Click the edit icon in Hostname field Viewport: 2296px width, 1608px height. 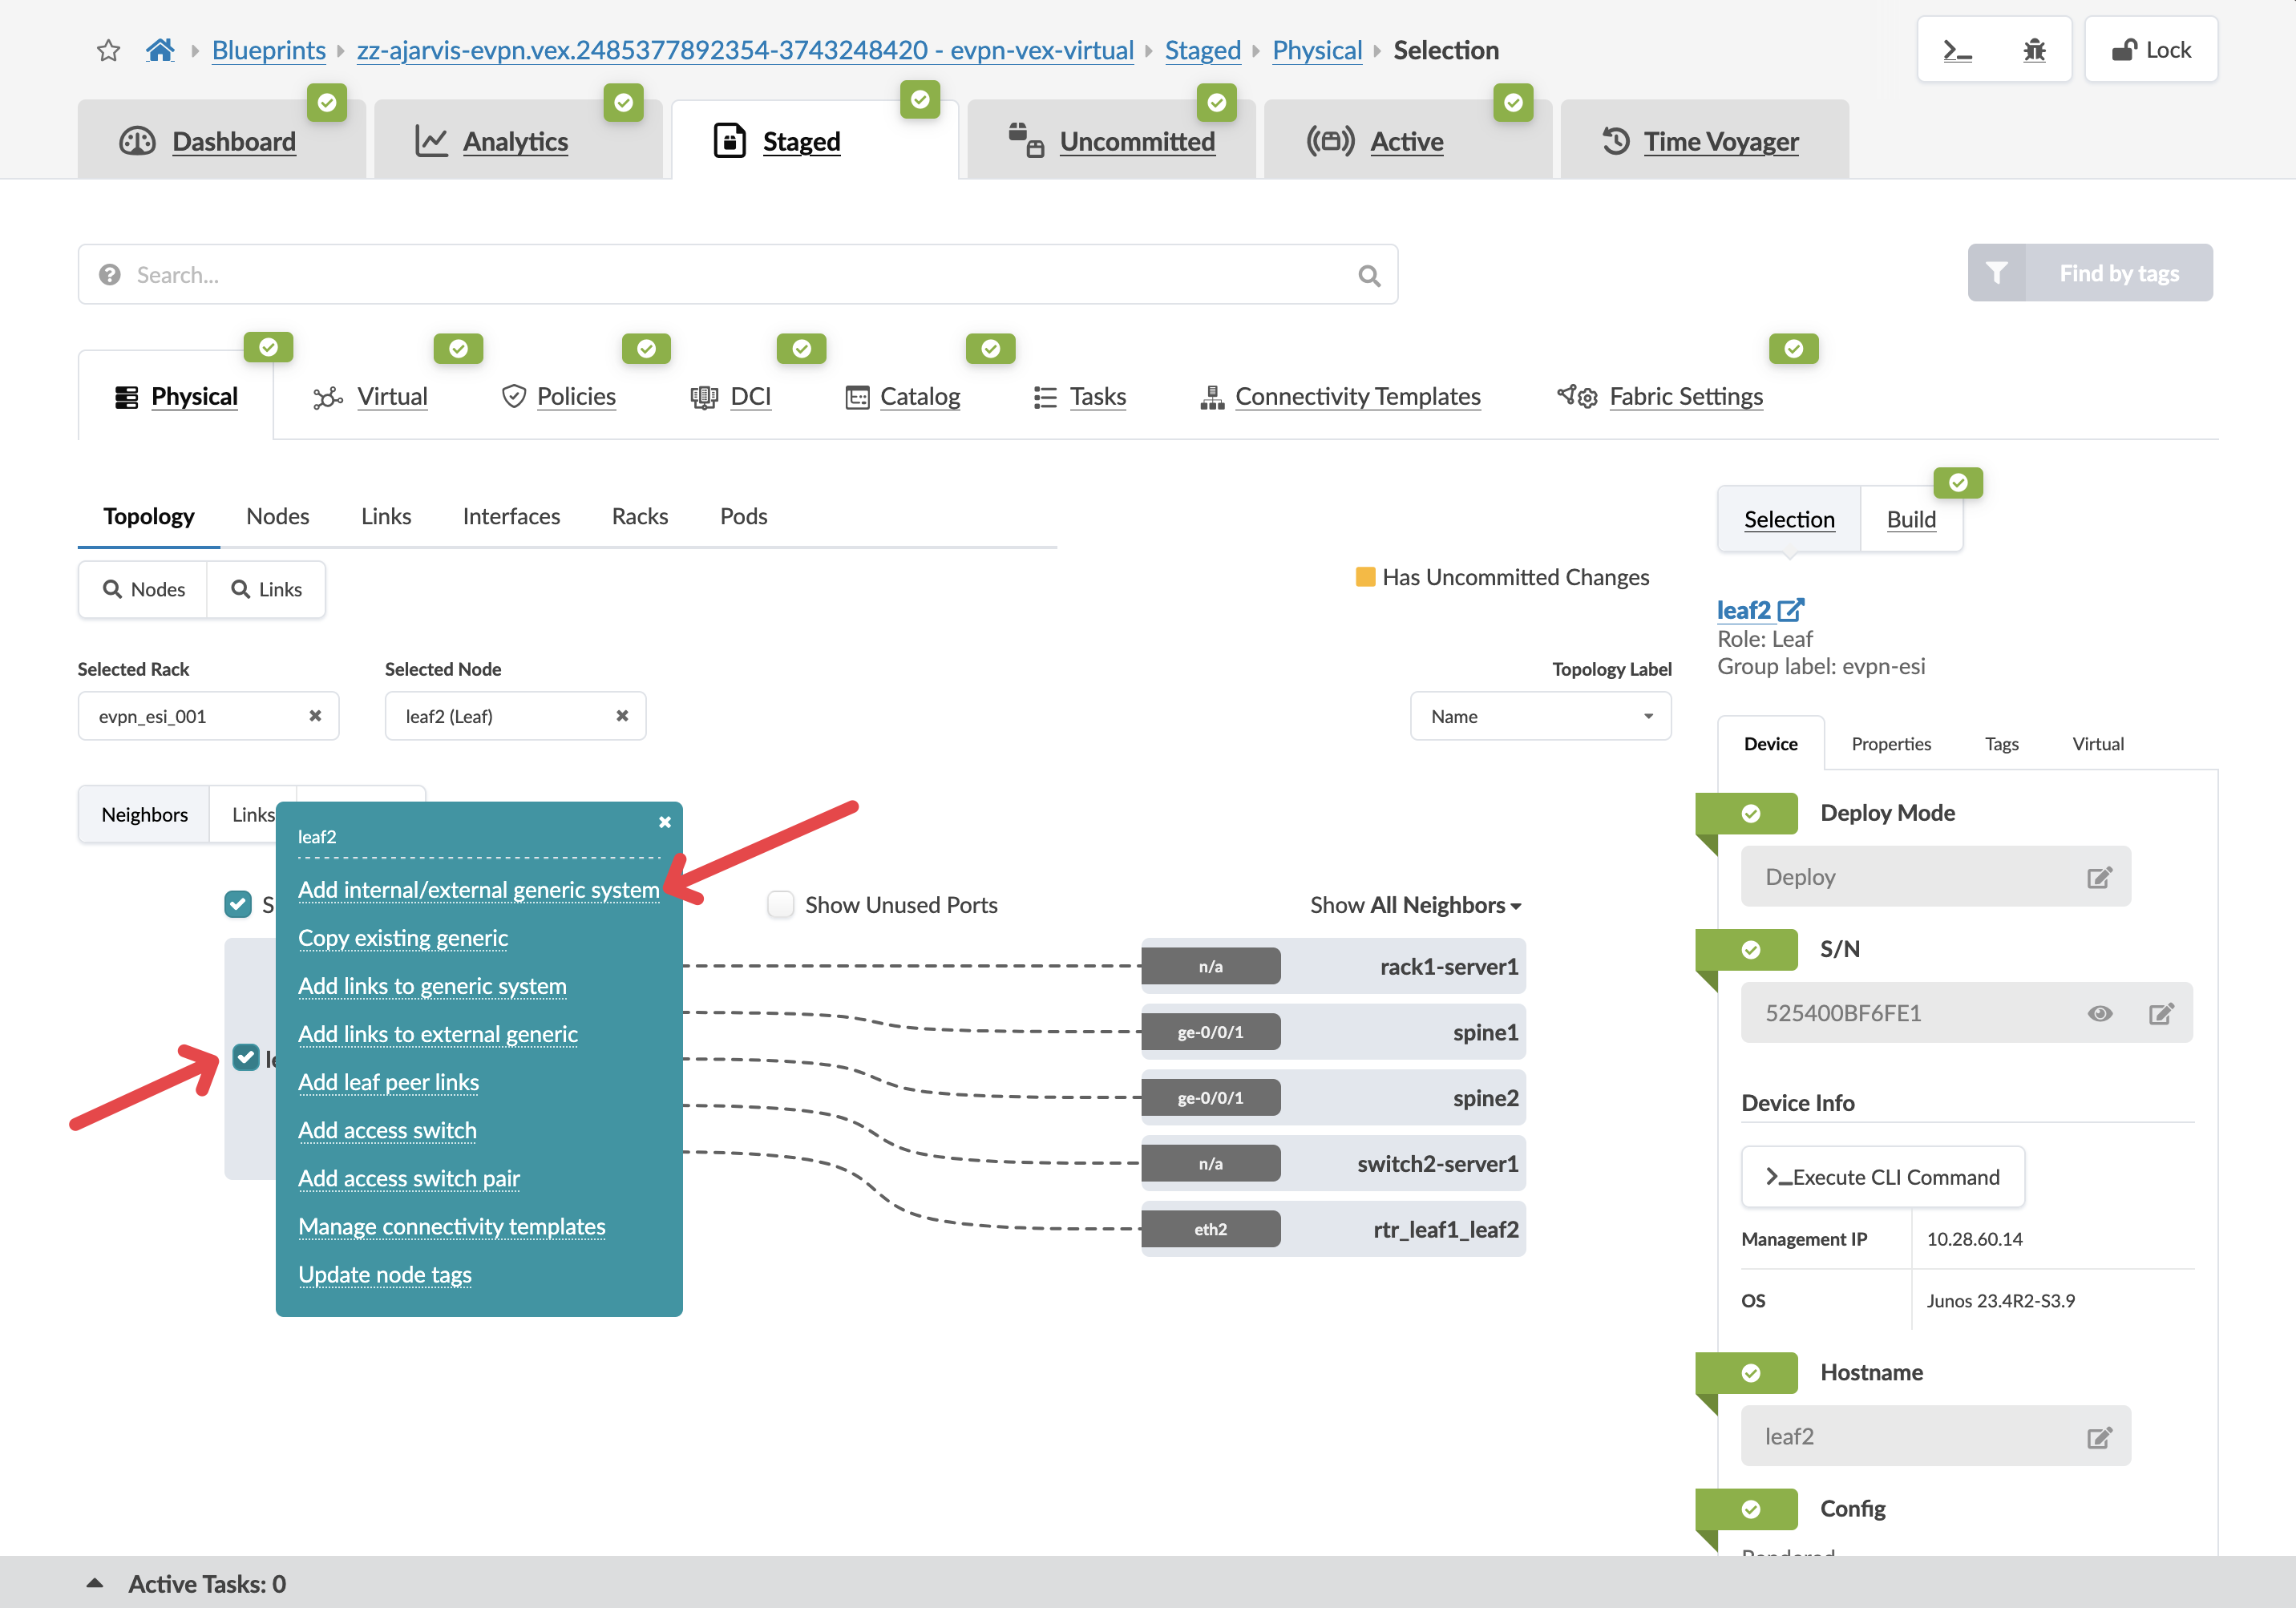tap(2098, 1437)
